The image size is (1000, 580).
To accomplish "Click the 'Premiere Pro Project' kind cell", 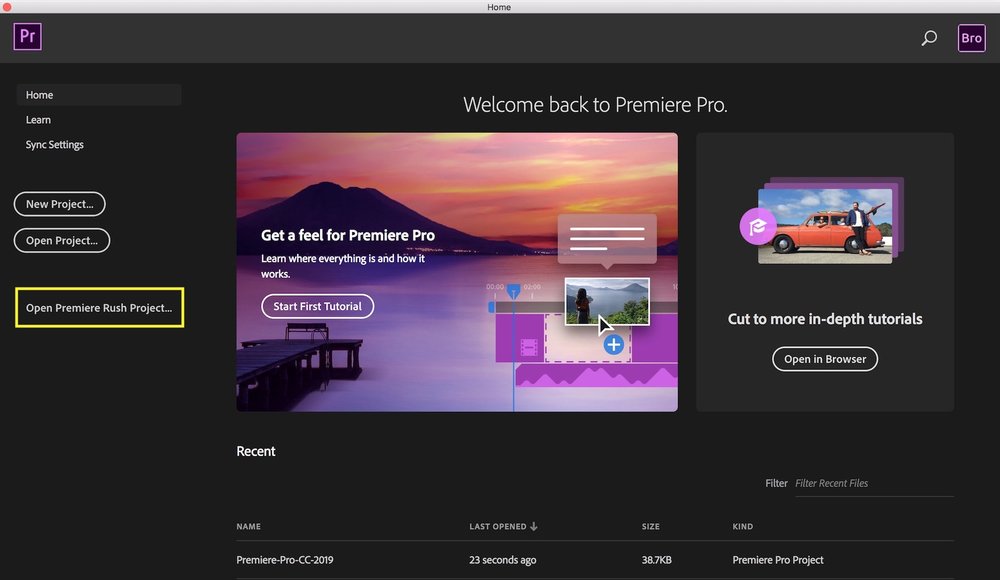I will [777, 560].
